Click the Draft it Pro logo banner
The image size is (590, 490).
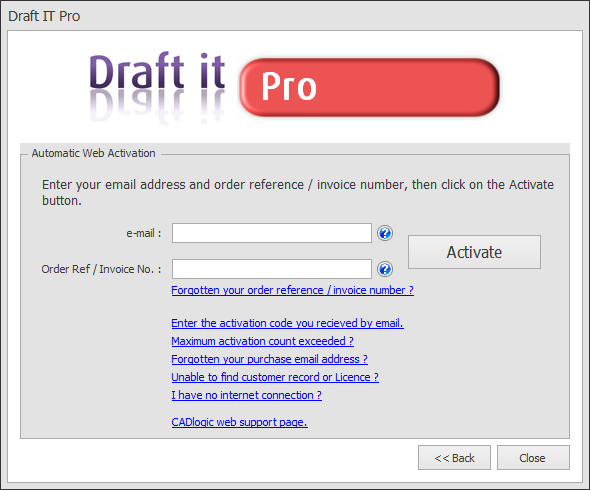click(x=295, y=87)
